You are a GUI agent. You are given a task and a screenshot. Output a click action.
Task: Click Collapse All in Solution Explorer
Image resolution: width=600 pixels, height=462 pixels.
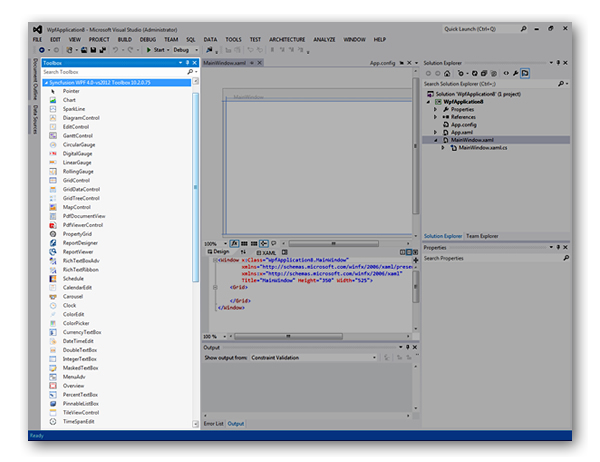coord(484,73)
